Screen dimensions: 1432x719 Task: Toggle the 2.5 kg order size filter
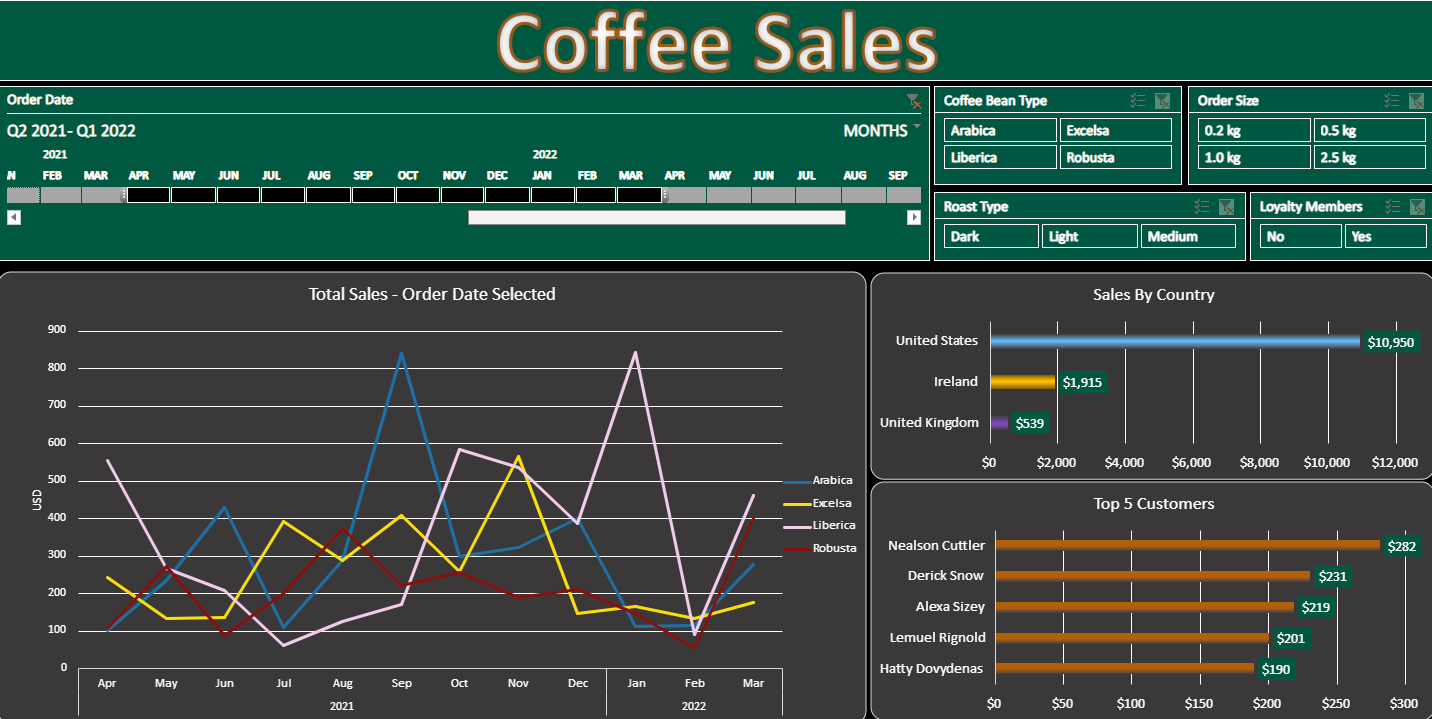(1369, 157)
